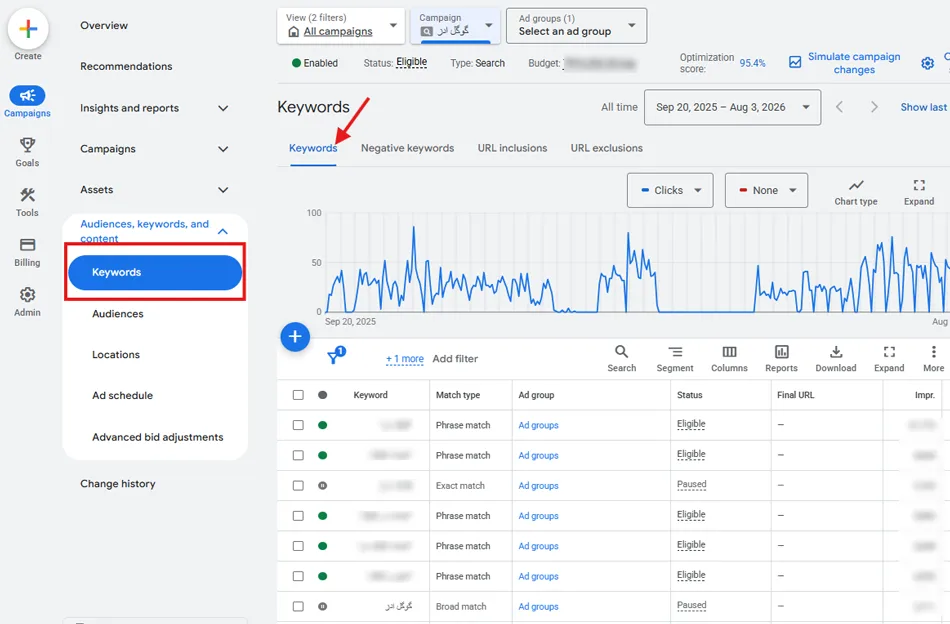Go to previous date range arrow
950x624 pixels.
[839, 107]
